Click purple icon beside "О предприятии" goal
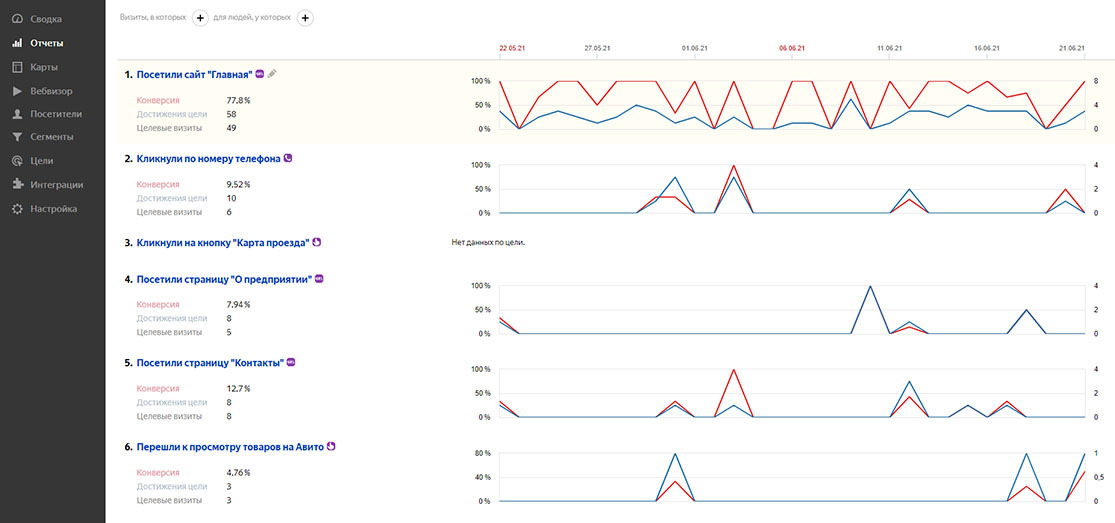Image resolution: width=1115 pixels, height=523 pixels. pos(319,279)
